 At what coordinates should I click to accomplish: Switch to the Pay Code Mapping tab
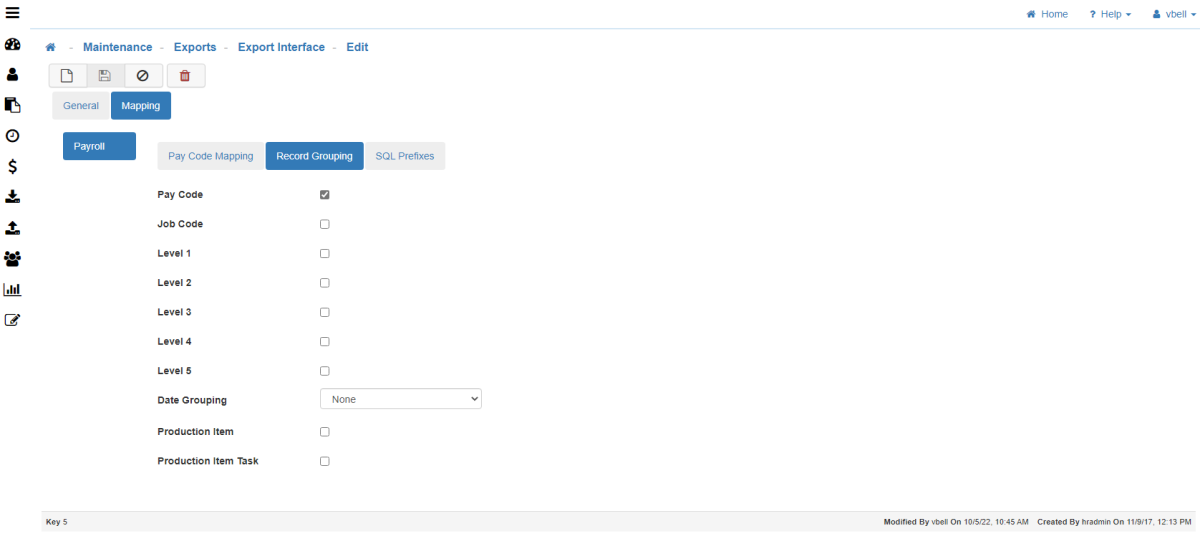[x=210, y=156]
